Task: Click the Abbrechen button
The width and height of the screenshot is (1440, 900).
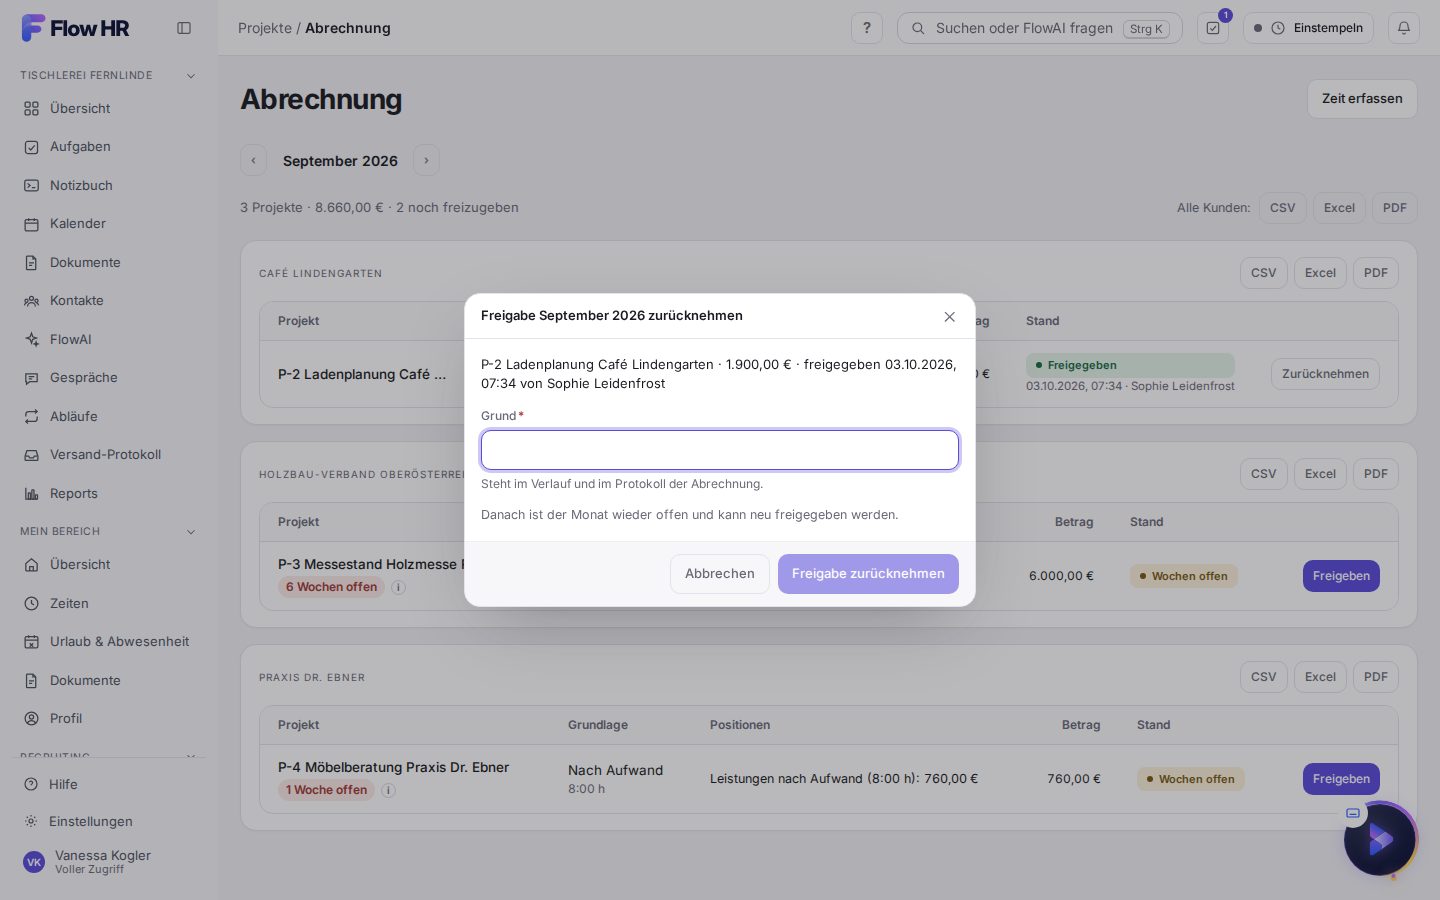Action: click(x=720, y=574)
